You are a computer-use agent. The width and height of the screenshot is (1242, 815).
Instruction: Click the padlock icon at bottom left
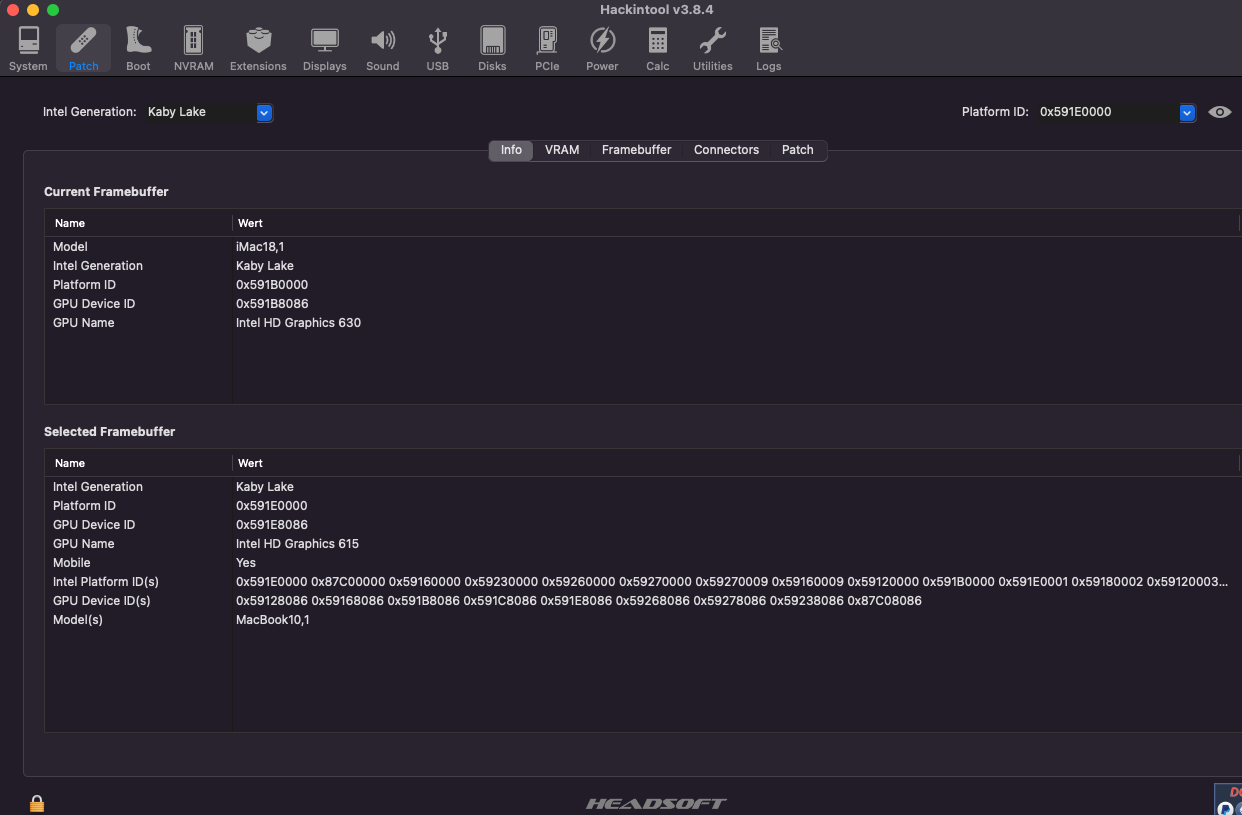[37, 803]
